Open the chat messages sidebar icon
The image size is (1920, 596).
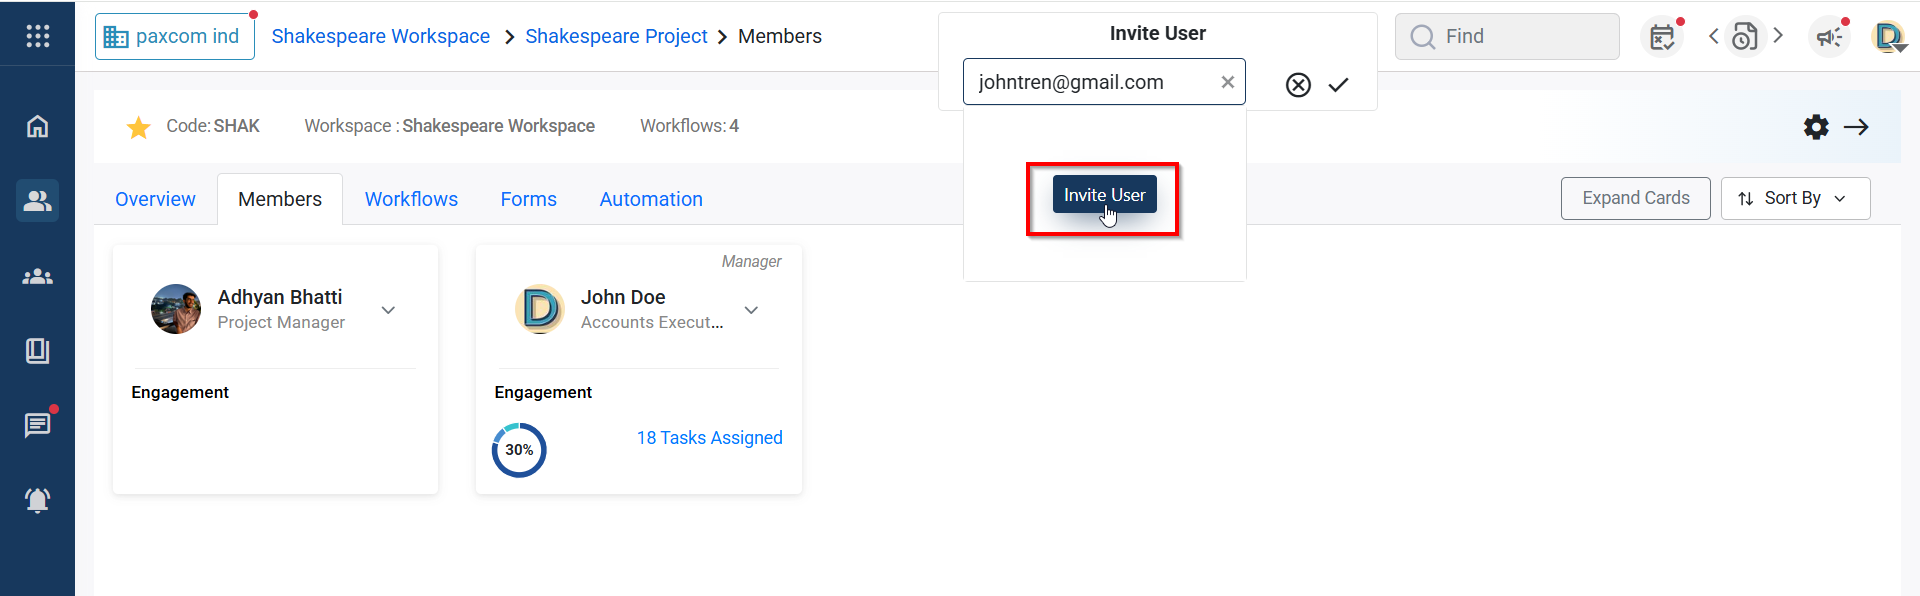tap(37, 425)
